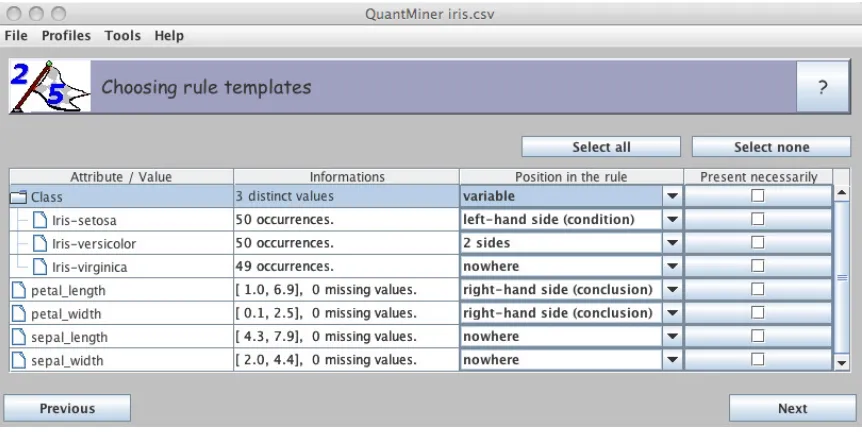862x436 pixels.
Task: Click the Position in the rule header
Action: [571, 176]
